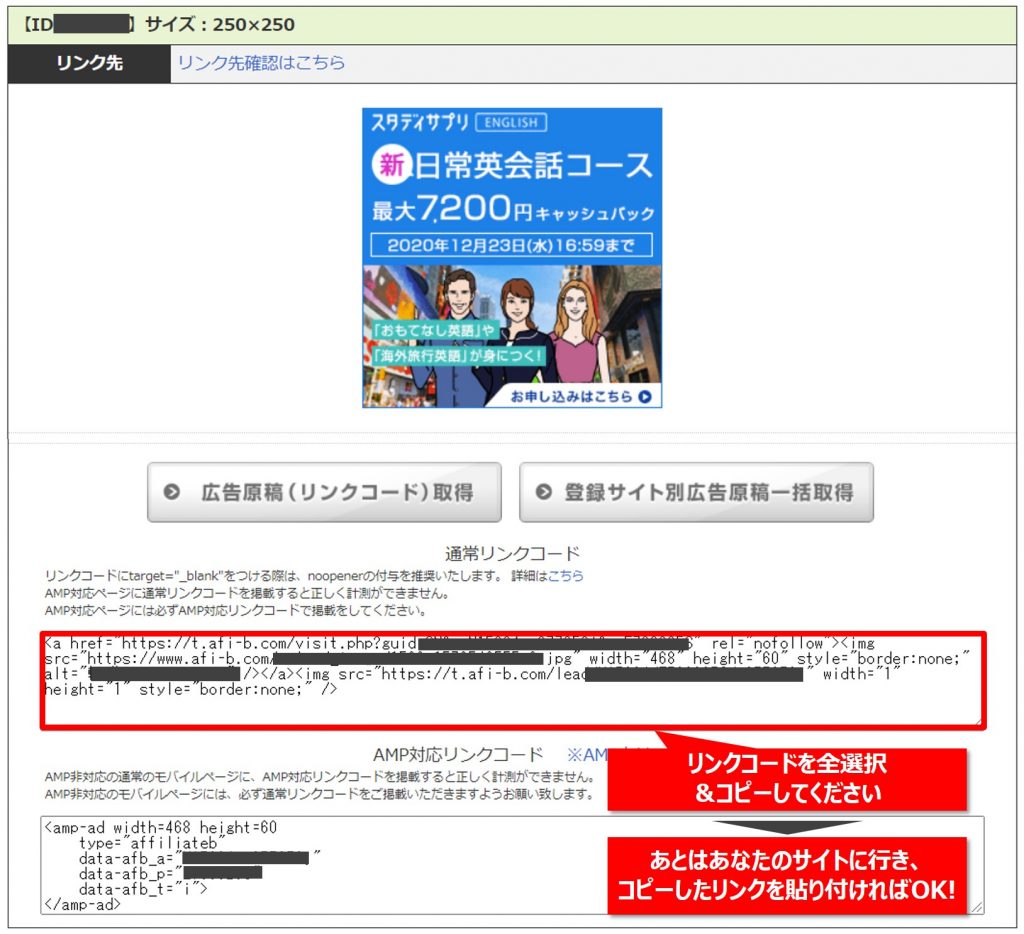Click the round 新 badge in the banner
This screenshot has width=1024, height=934.
392,165
